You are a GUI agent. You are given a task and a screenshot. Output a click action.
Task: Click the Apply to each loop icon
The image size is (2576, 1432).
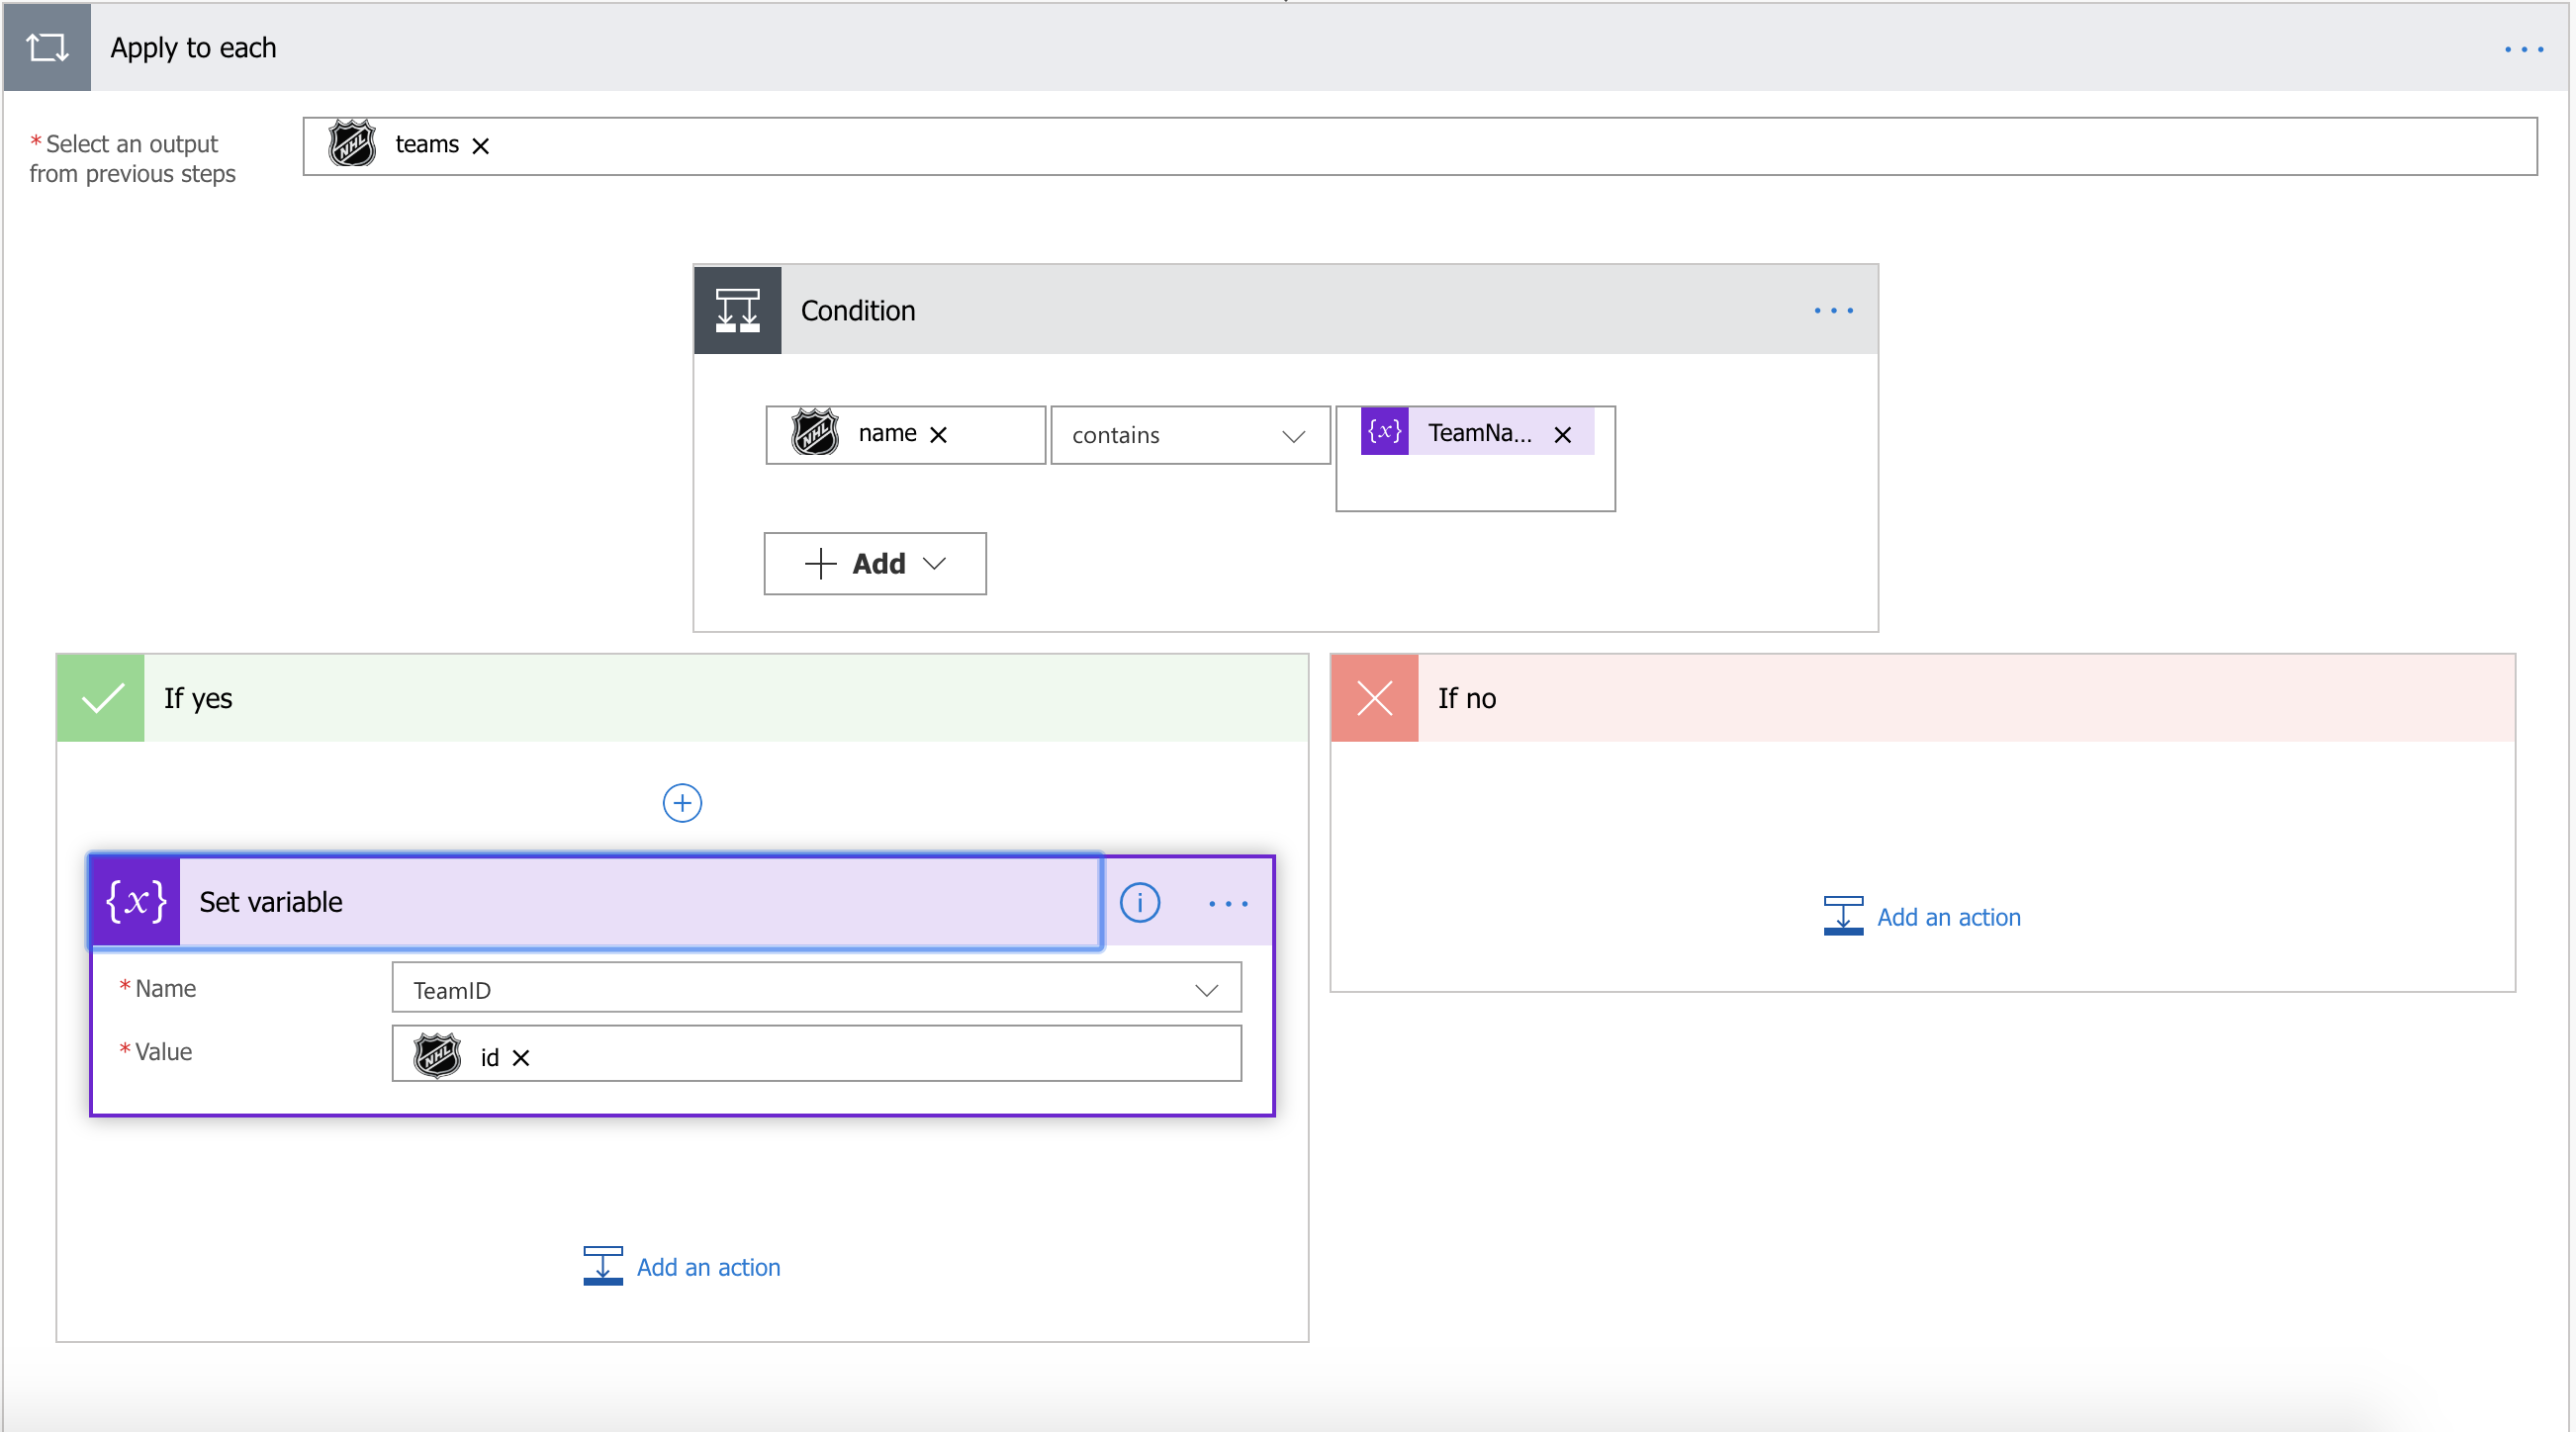[x=47, y=47]
